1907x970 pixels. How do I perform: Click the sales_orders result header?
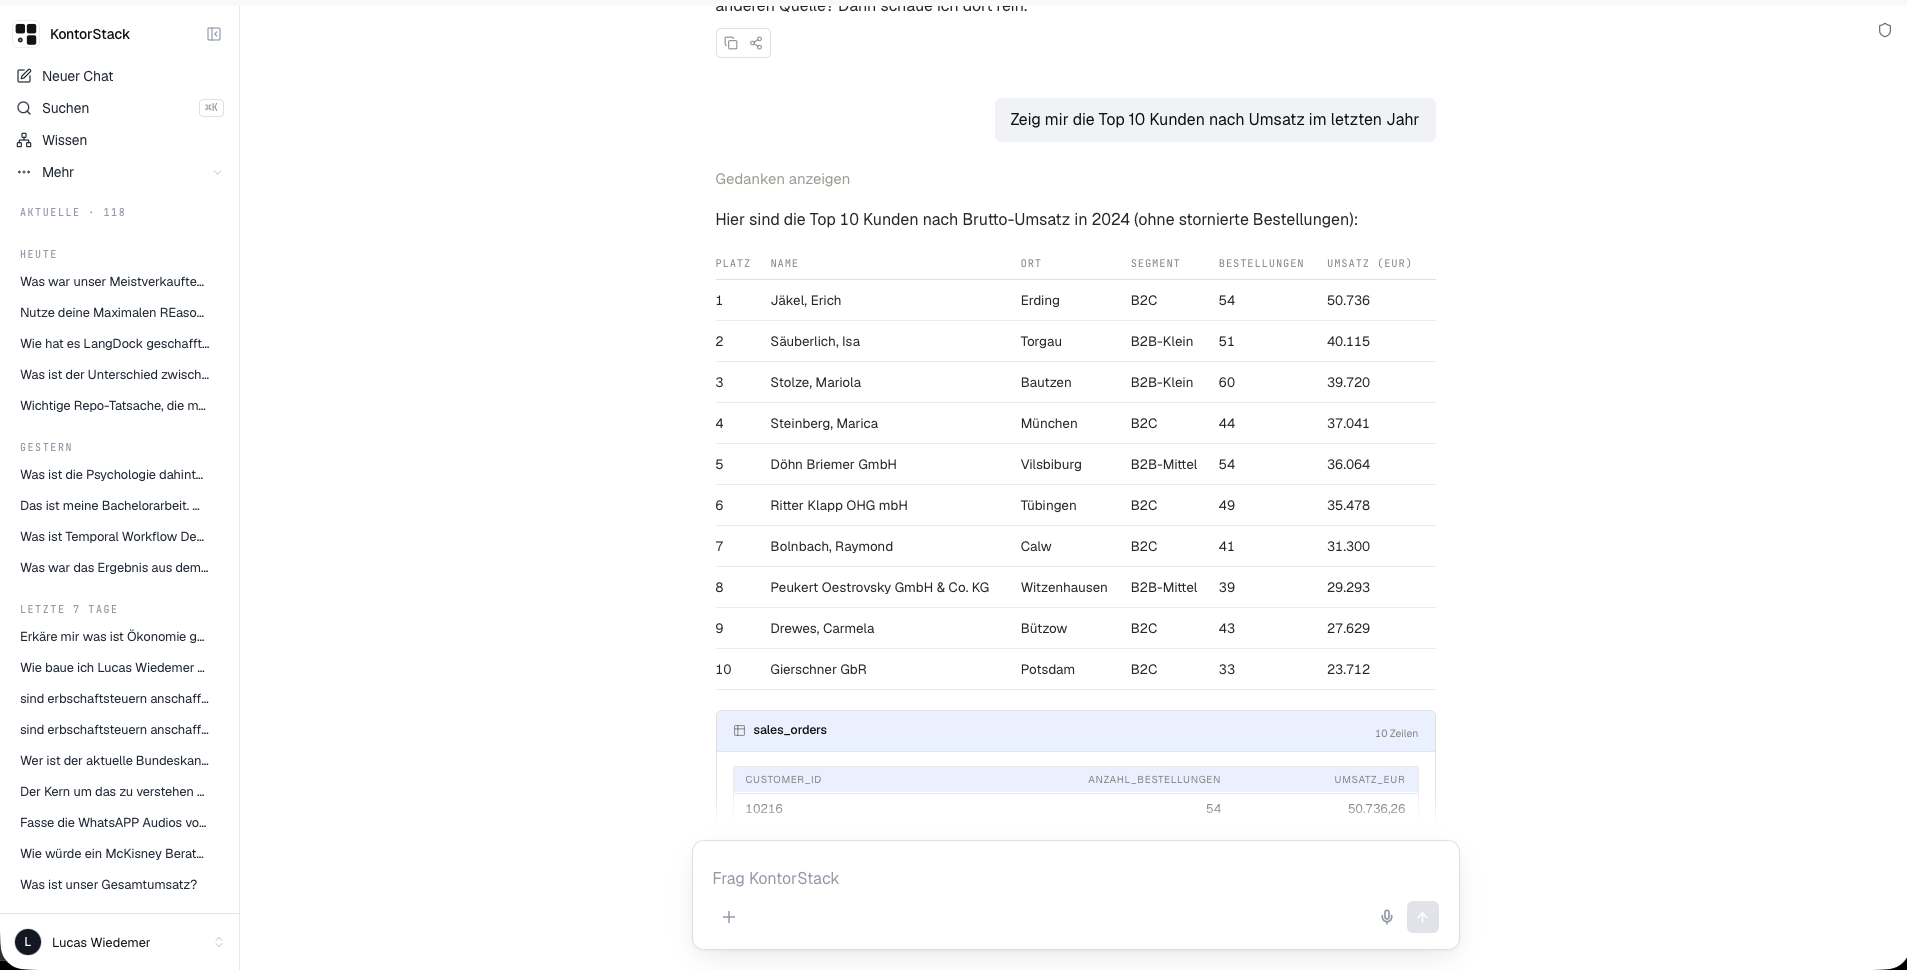click(1075, 731)
